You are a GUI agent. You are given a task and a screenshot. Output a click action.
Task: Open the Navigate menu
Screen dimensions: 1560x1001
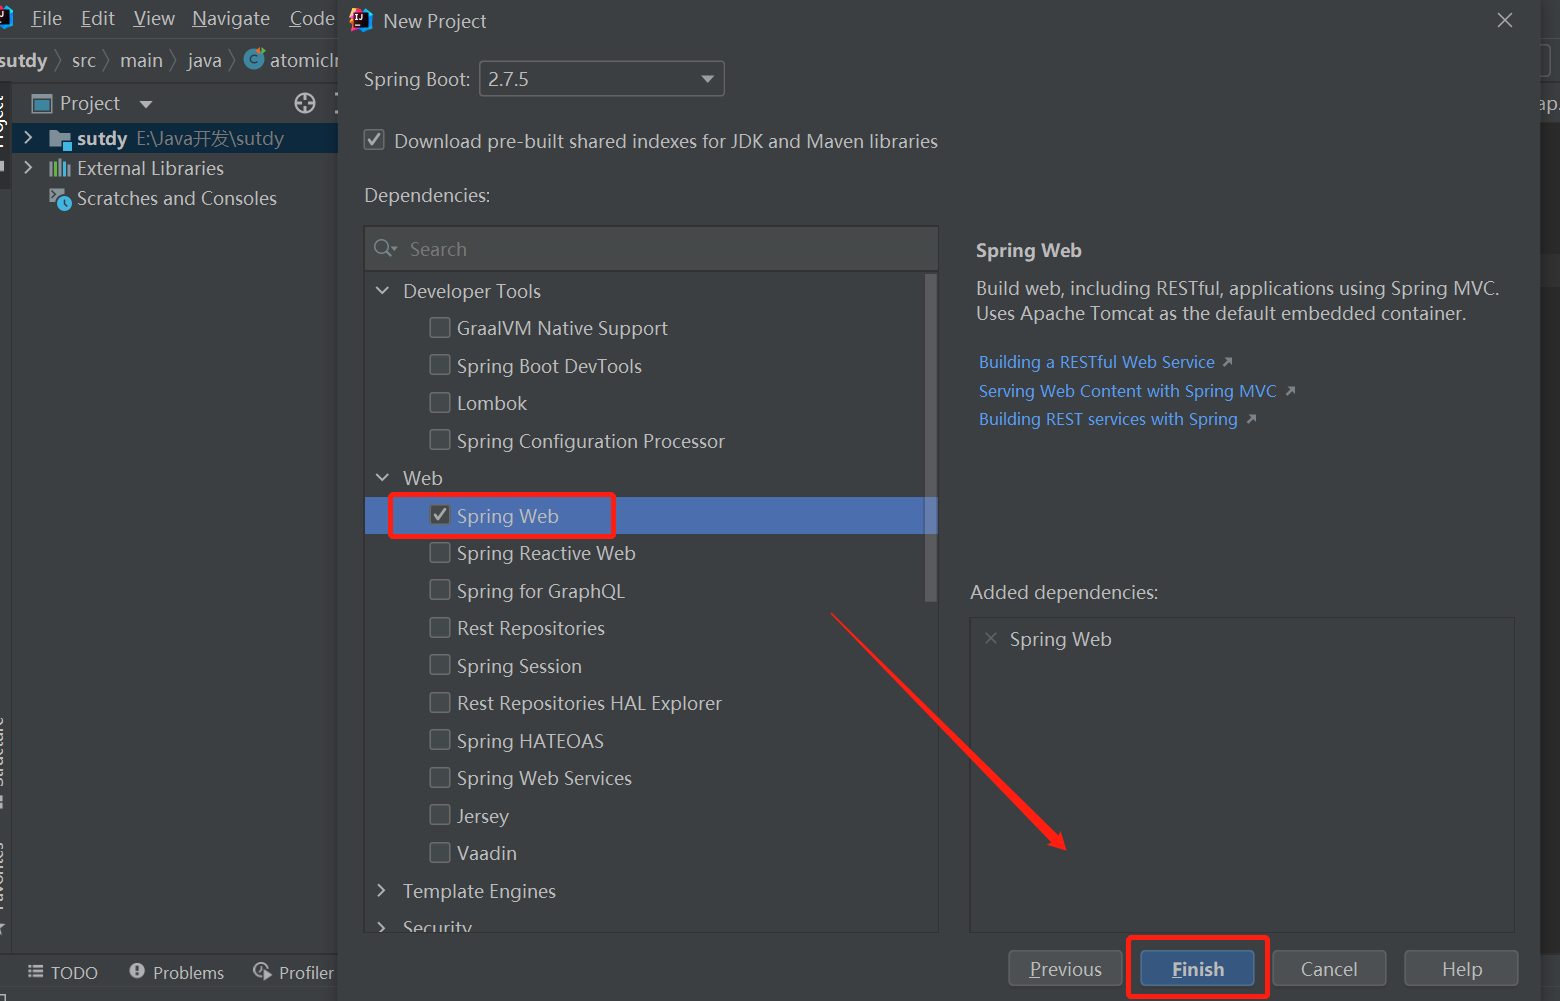[x=231, y=19]
